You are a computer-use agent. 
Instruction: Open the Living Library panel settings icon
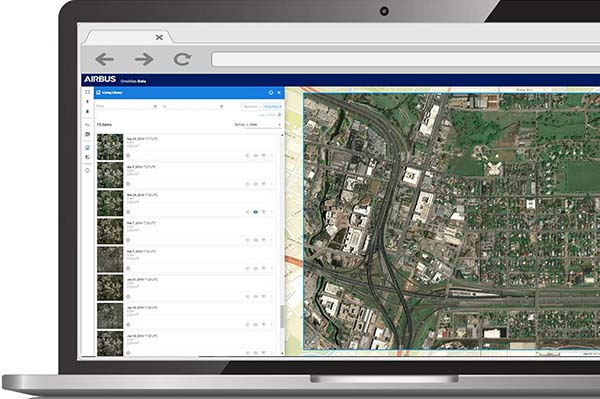pos(271,93)
